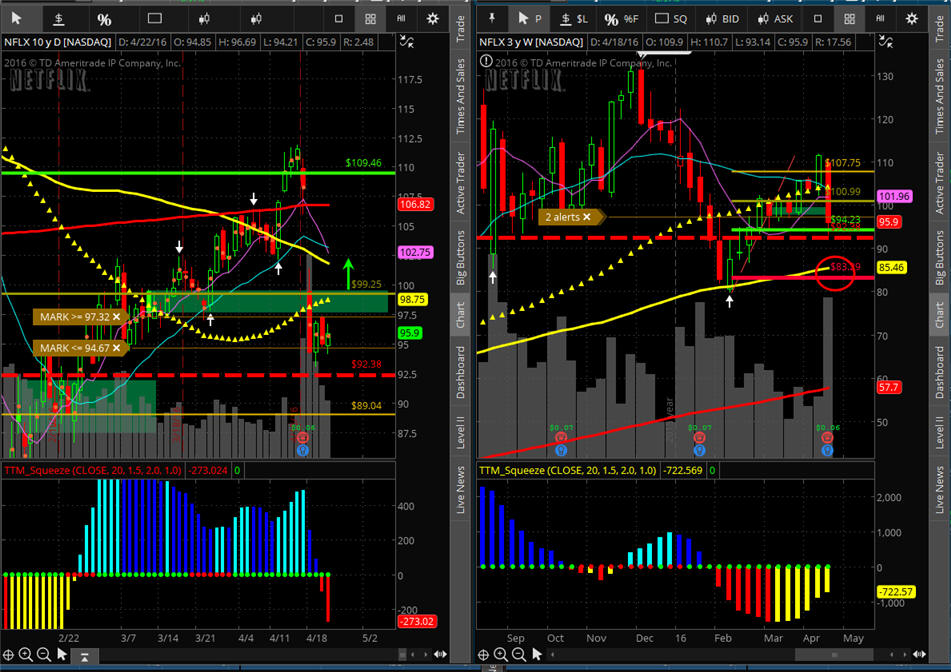Screen dimensions: 951x672
Task: Switch right chart to single-cell layout
Action: click(x=818, y=19)
